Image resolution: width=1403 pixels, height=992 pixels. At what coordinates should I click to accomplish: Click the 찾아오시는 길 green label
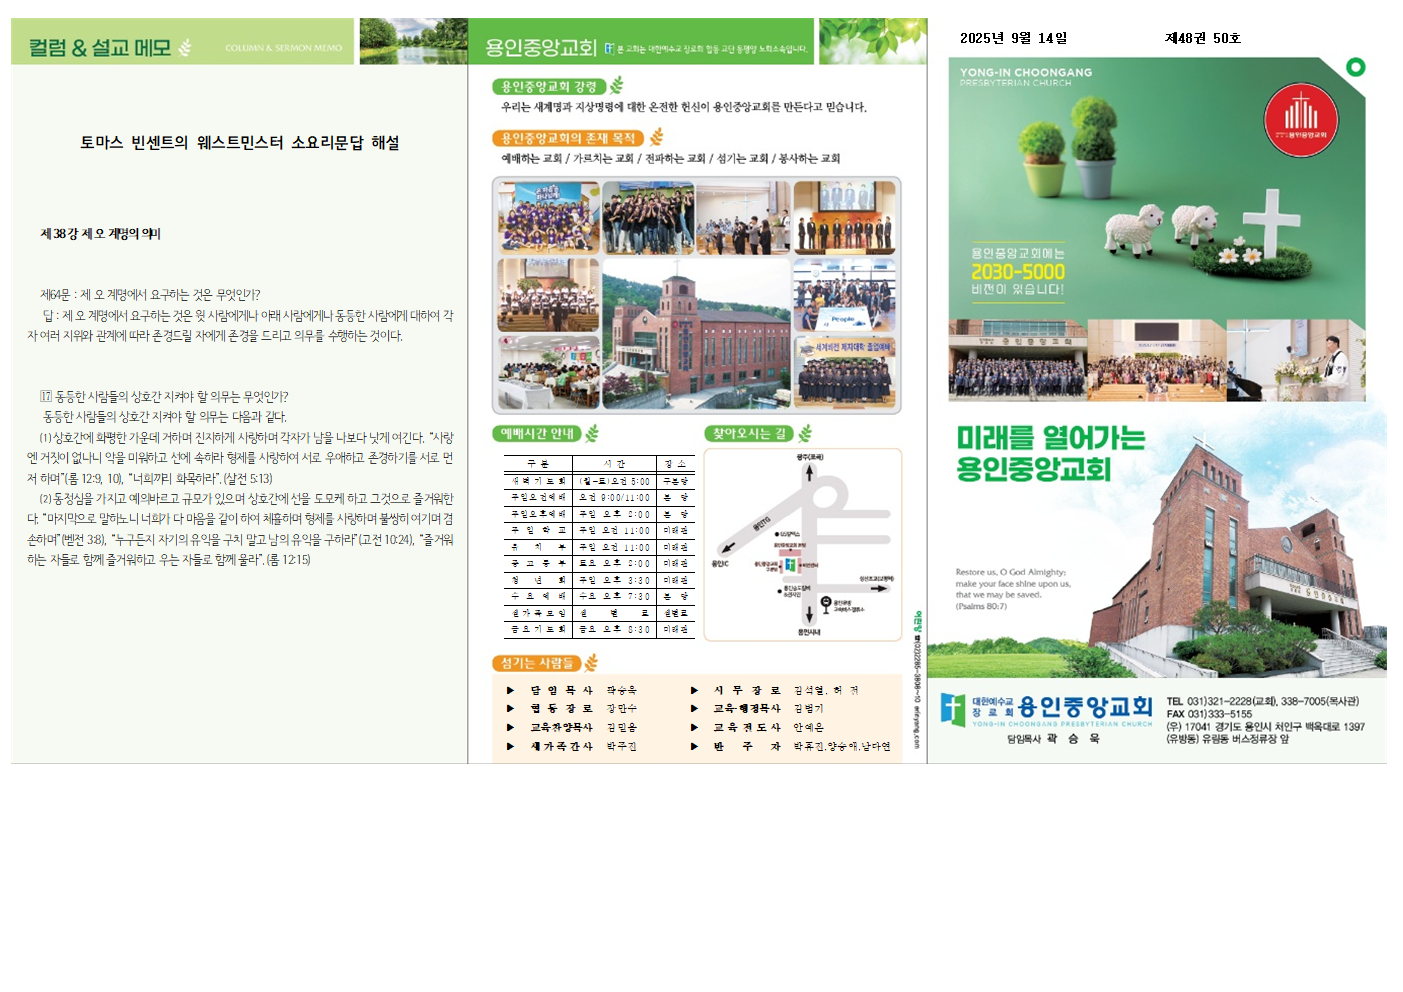(749, 433)
